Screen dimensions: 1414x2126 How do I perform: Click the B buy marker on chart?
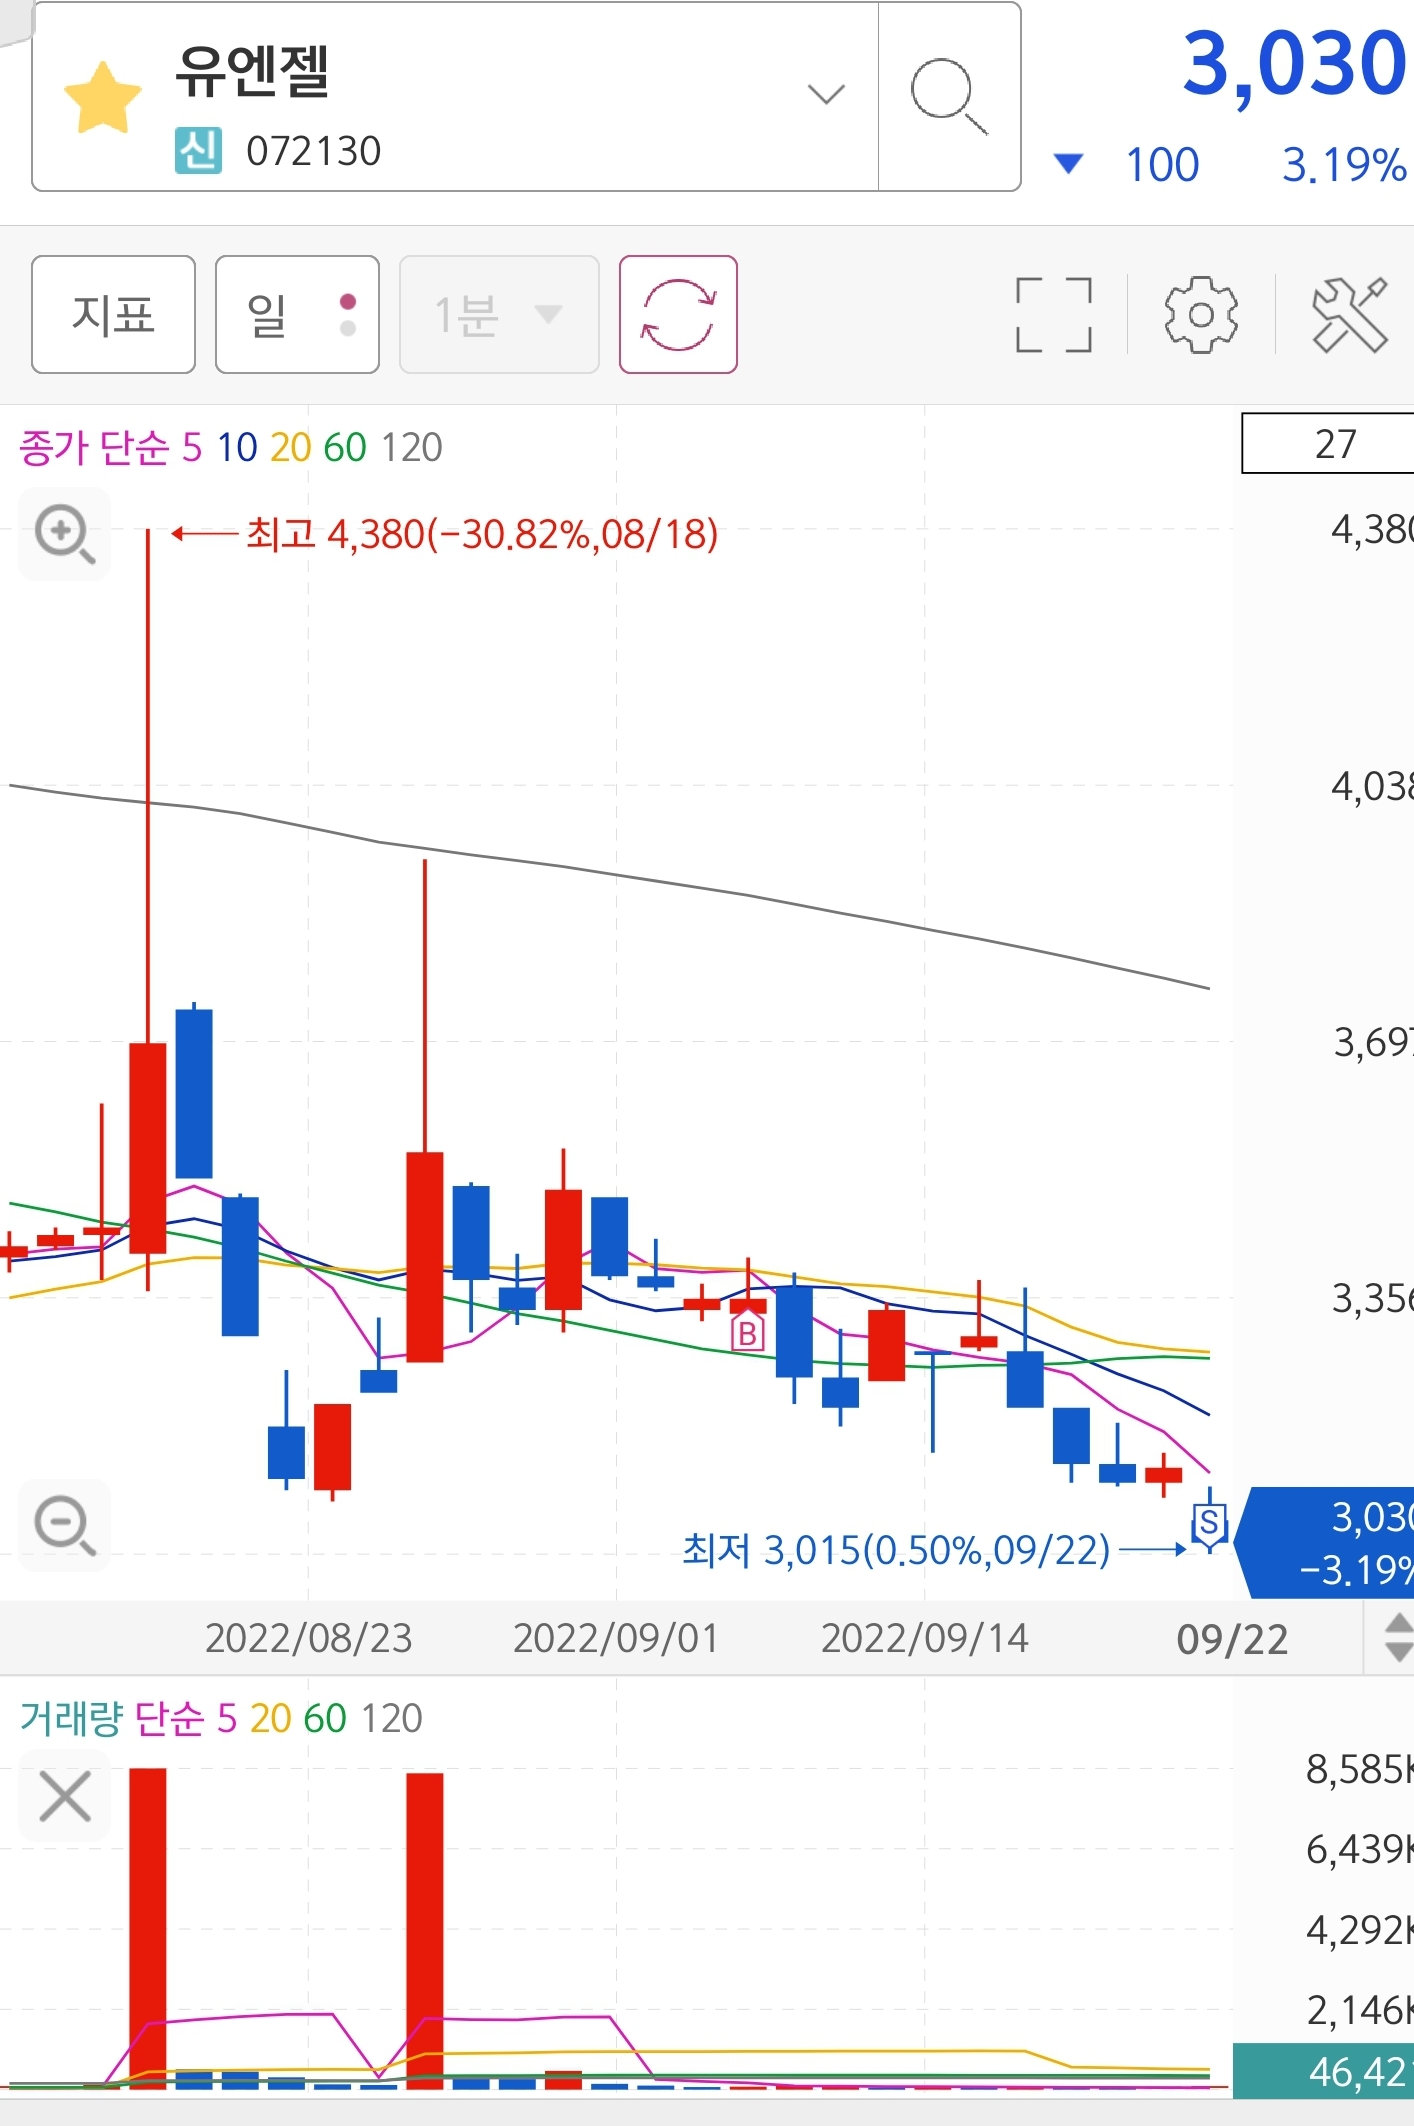click(x=747, y=1333)
